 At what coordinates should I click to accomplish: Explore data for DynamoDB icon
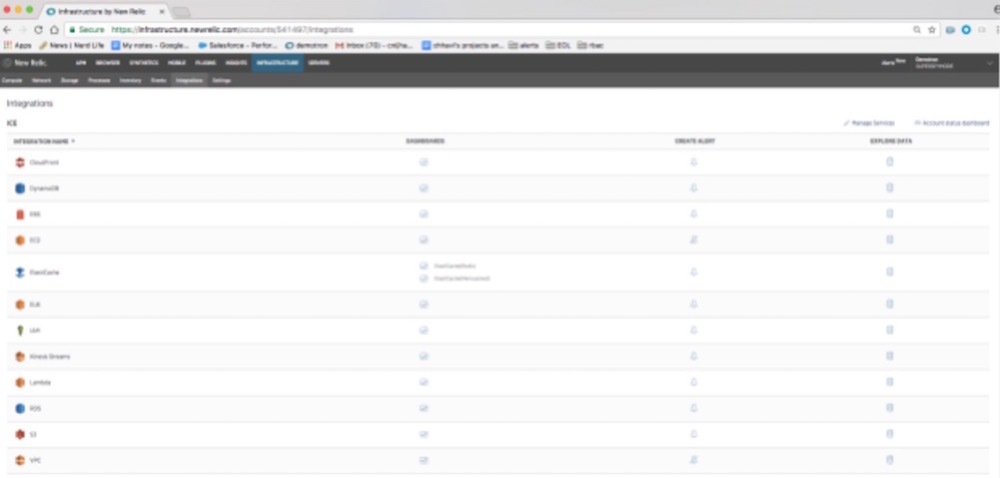click(890, 188)
